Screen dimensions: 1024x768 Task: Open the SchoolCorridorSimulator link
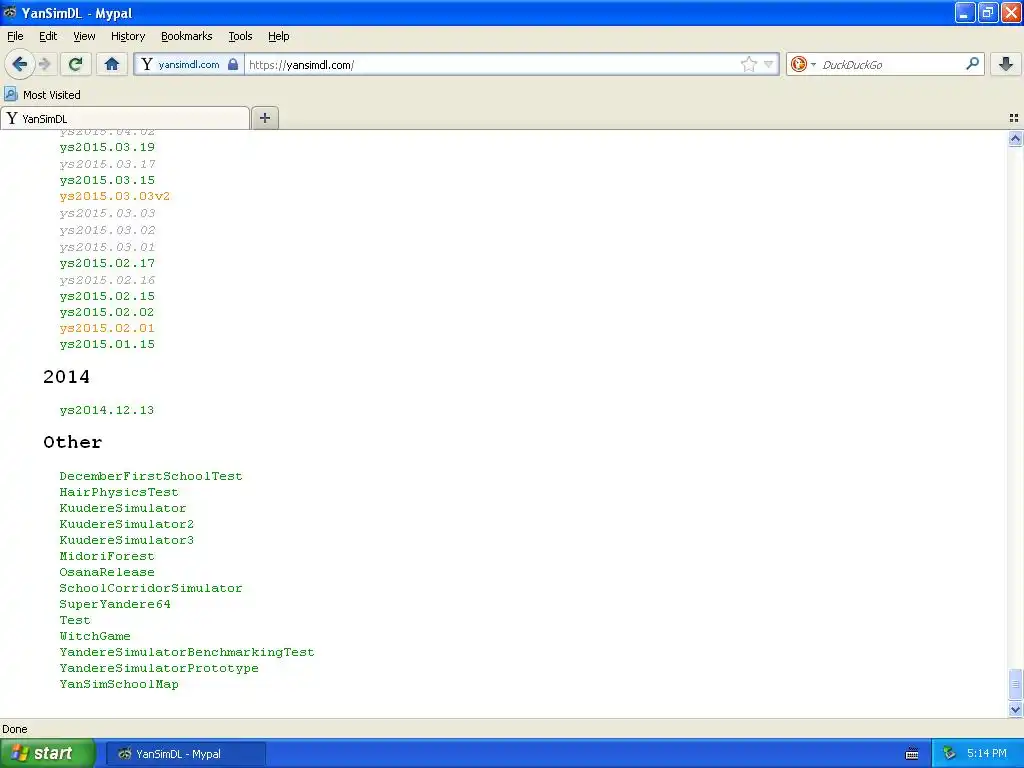pyautogui.click(x=151, y=588)
